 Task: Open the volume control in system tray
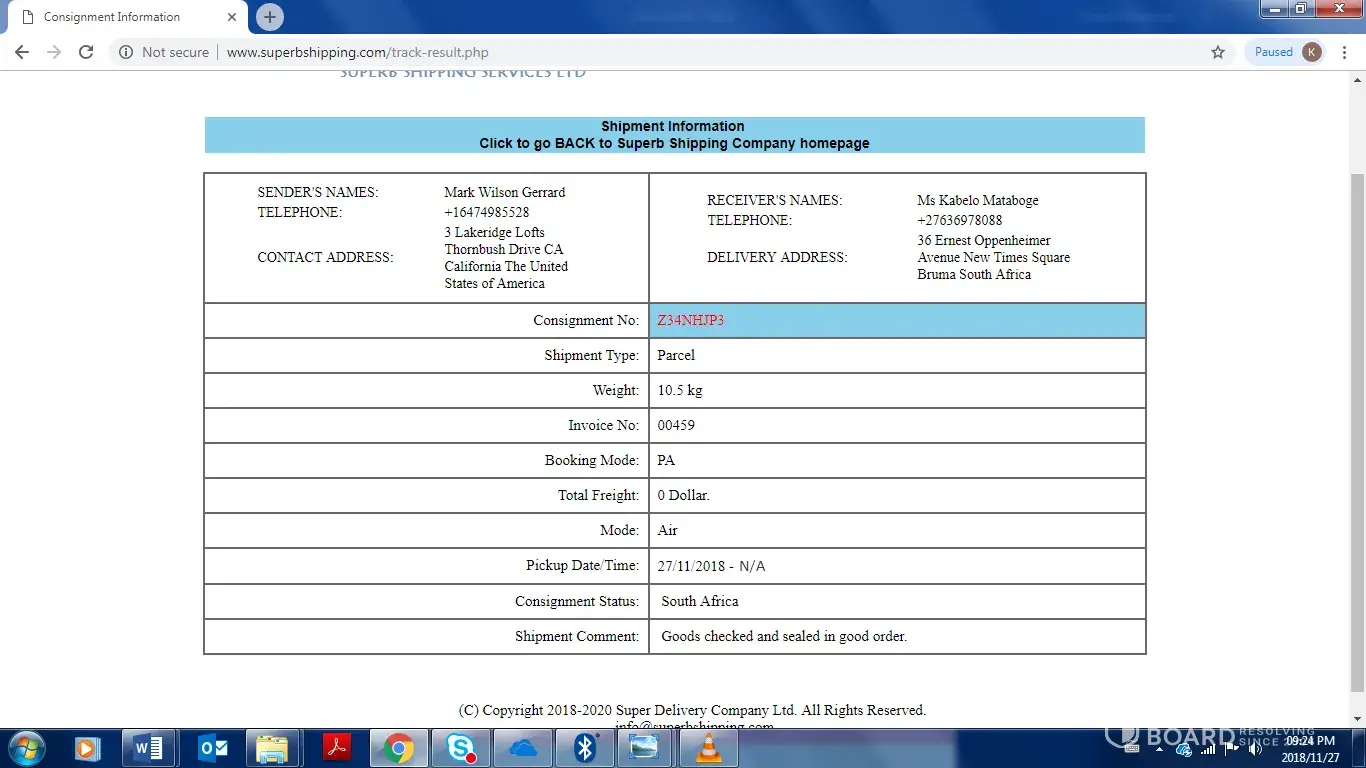pos(1255,749)
